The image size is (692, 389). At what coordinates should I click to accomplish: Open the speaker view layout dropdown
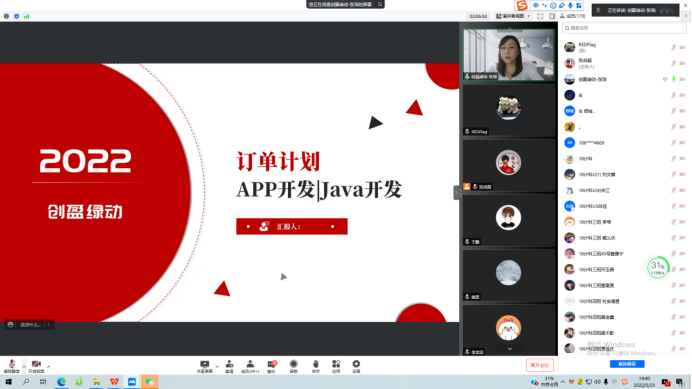click(x=513, y=16)
